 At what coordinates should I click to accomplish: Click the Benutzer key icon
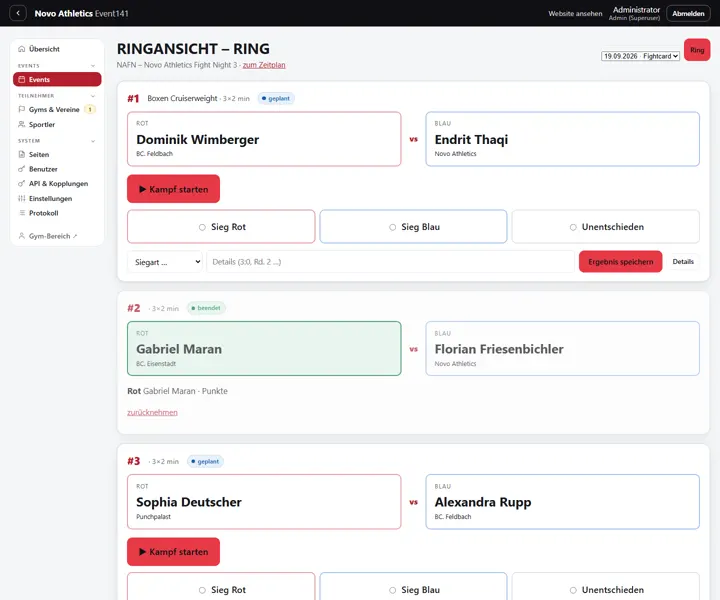click(22, 169)
